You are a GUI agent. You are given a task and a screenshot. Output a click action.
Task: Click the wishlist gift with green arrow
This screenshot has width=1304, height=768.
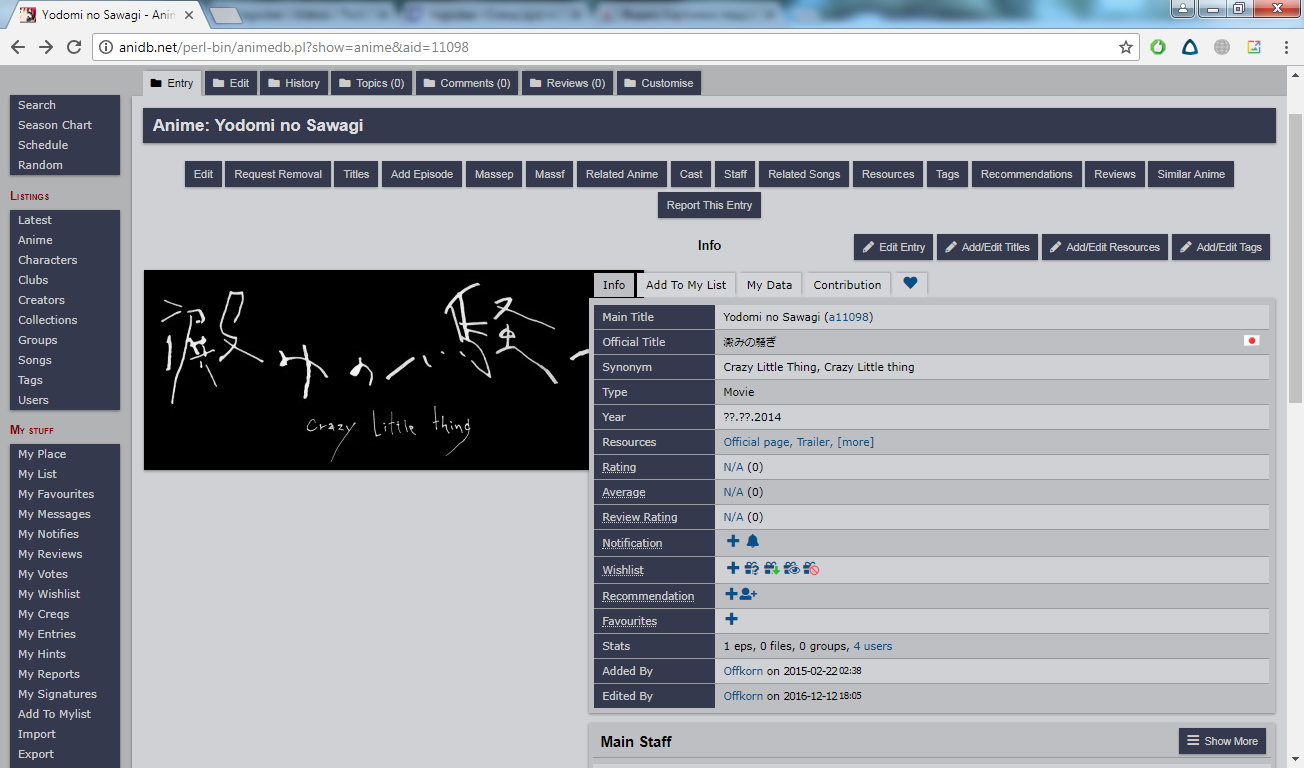click(x=772, y=569)
